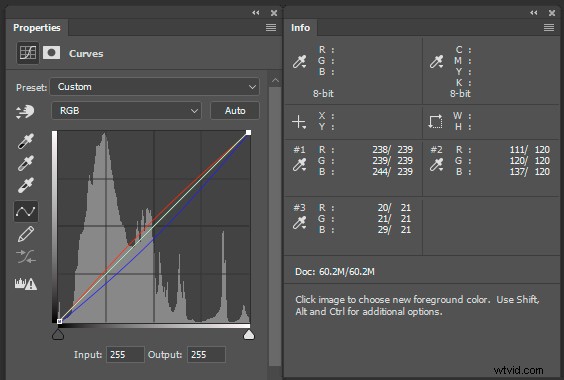Click sampler #3 B value 29/ 21
The width and height of the screenshot is (564, 380).
(x=394, y=230)
